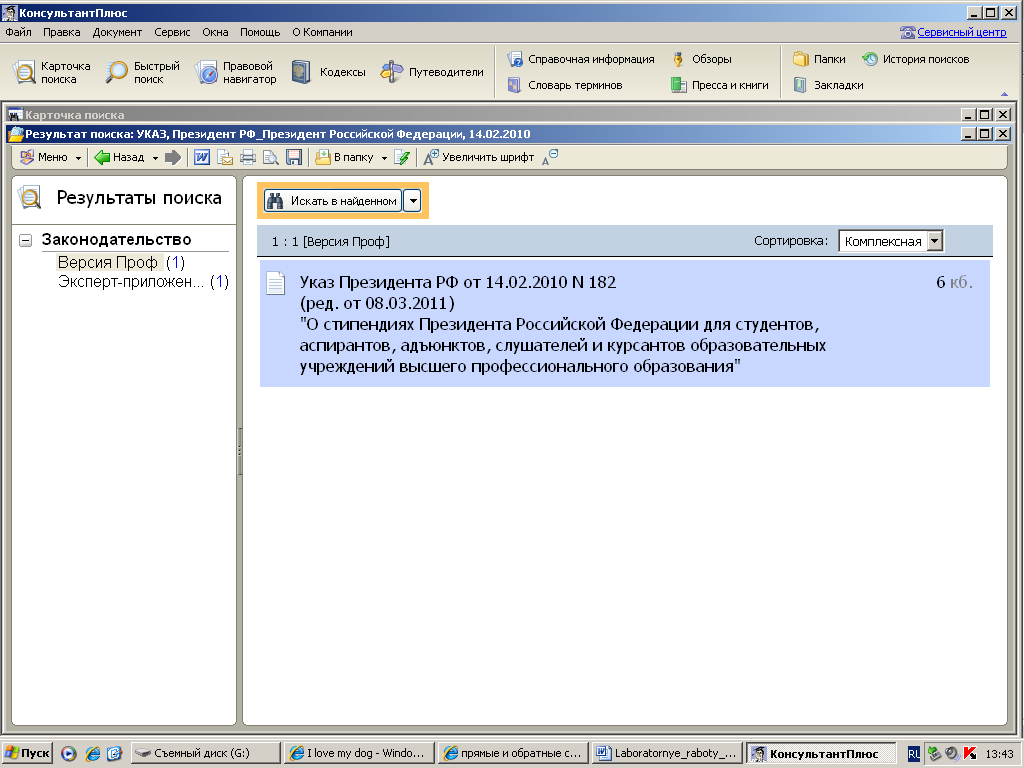Launch Internet Explorer quick launch icon
The width and height of the screenshot is (1024, 768).
pos(93,754)
